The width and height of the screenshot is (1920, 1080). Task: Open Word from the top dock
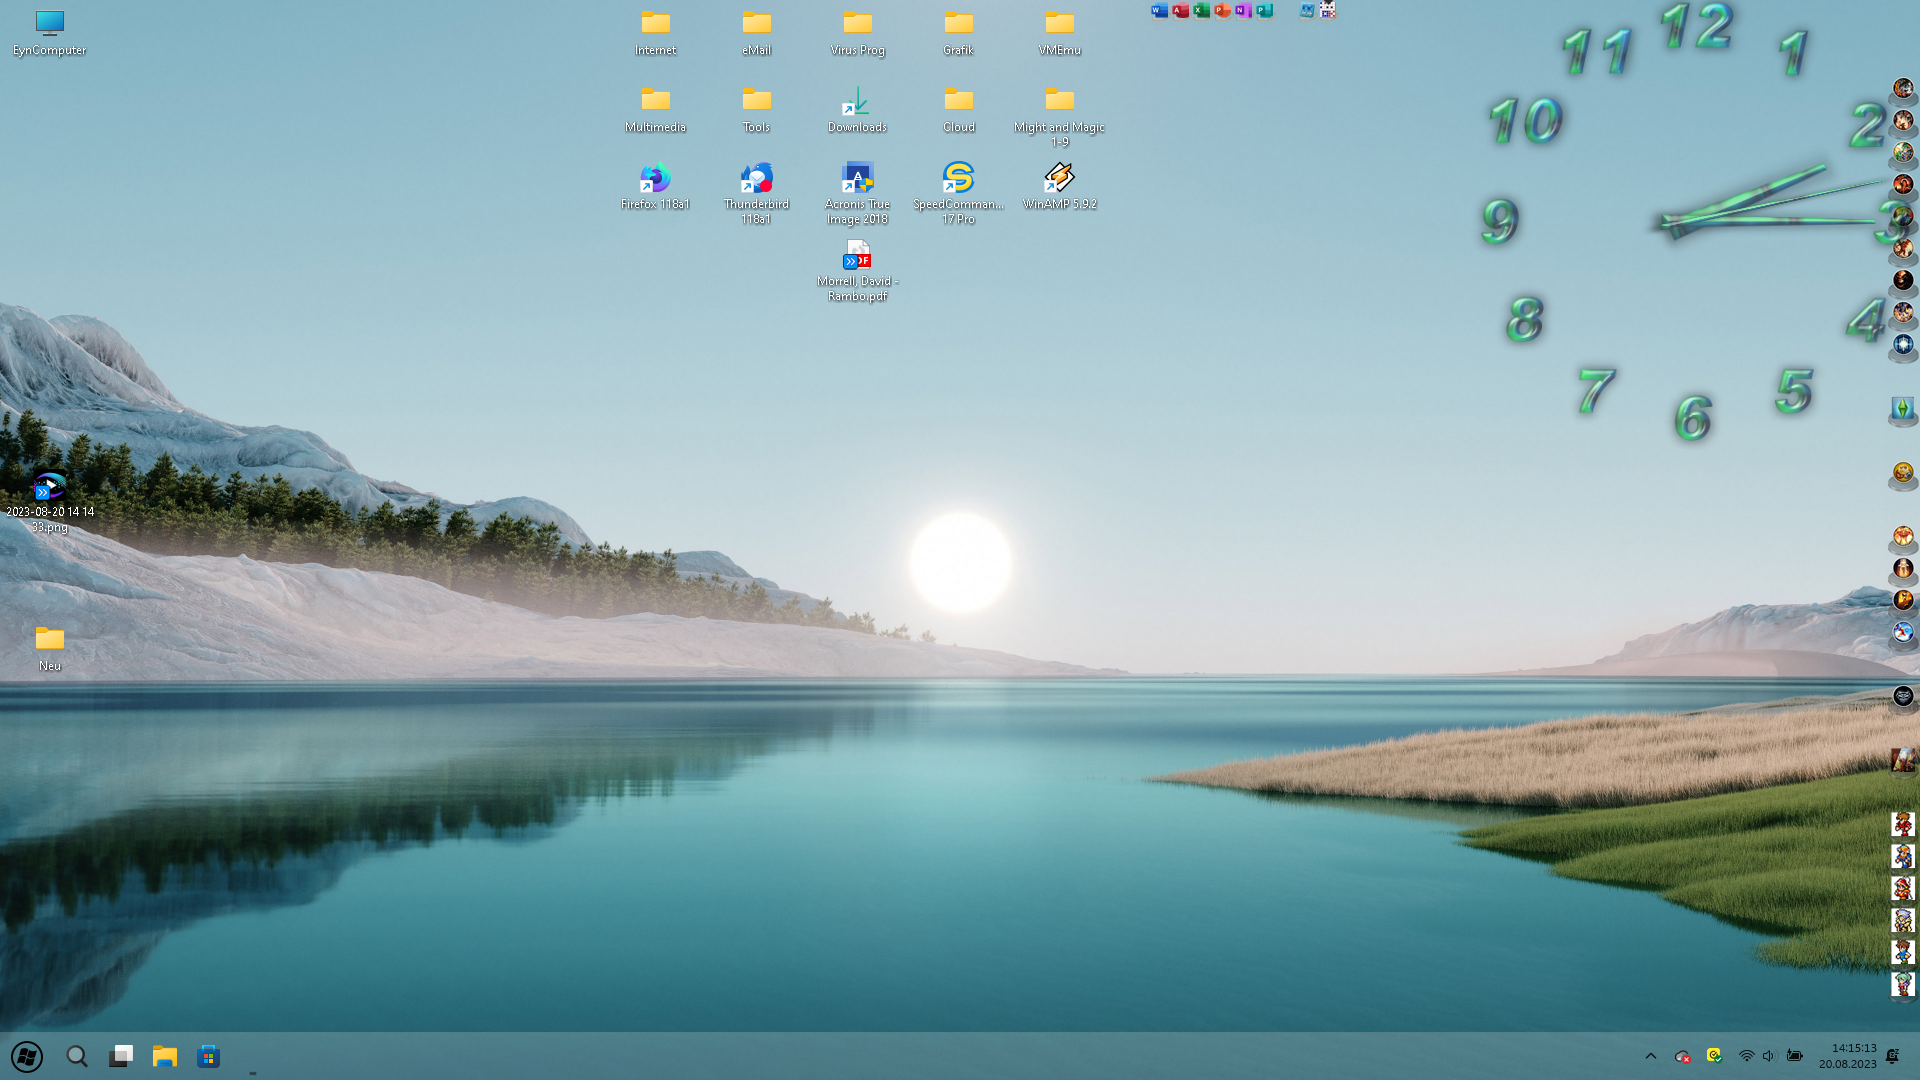click(x=1159, y=11)
